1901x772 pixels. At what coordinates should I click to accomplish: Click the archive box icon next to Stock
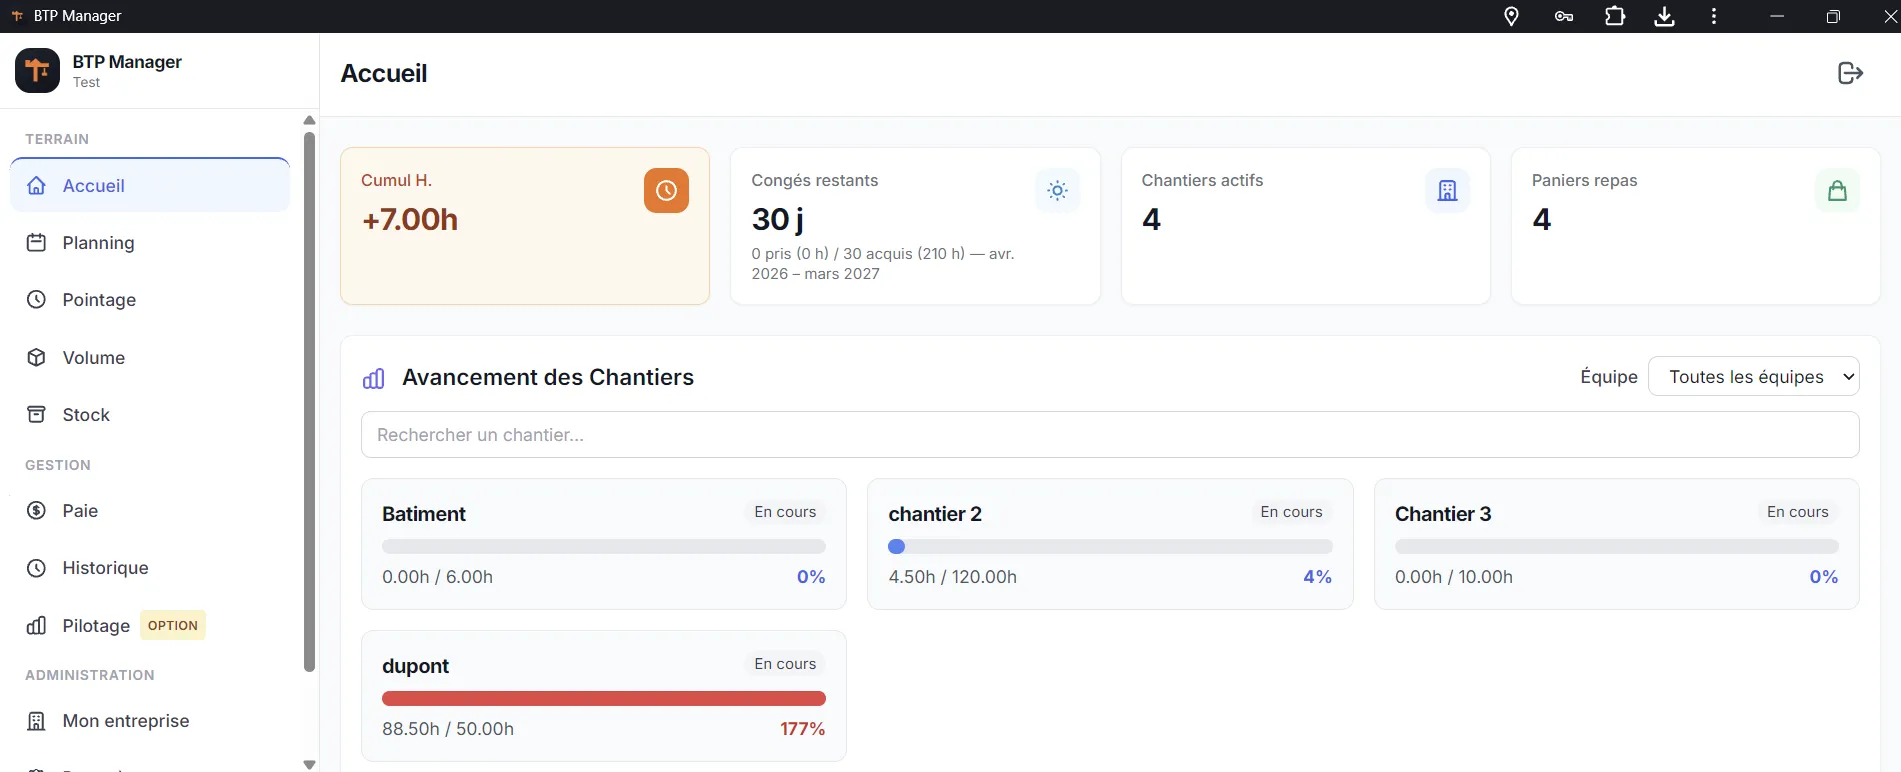tap(36, 414)
